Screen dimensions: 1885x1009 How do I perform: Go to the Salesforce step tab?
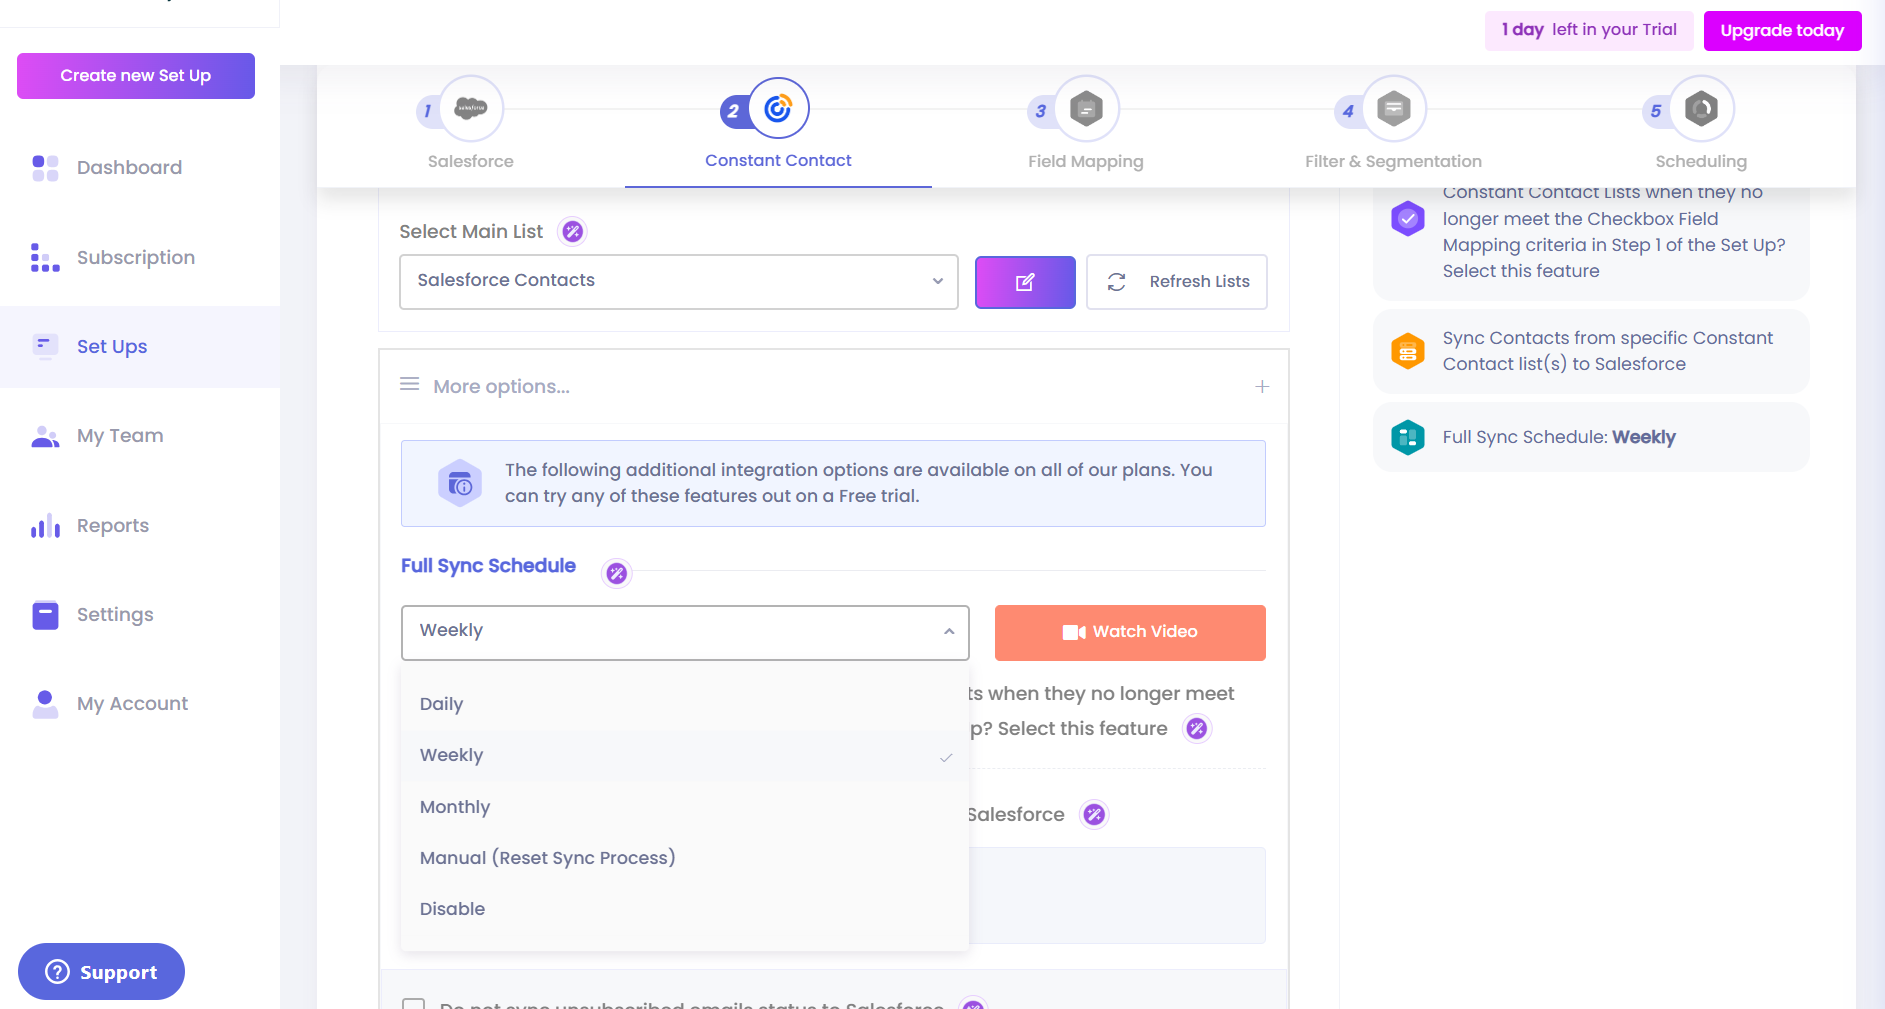(x=471, y=127)
